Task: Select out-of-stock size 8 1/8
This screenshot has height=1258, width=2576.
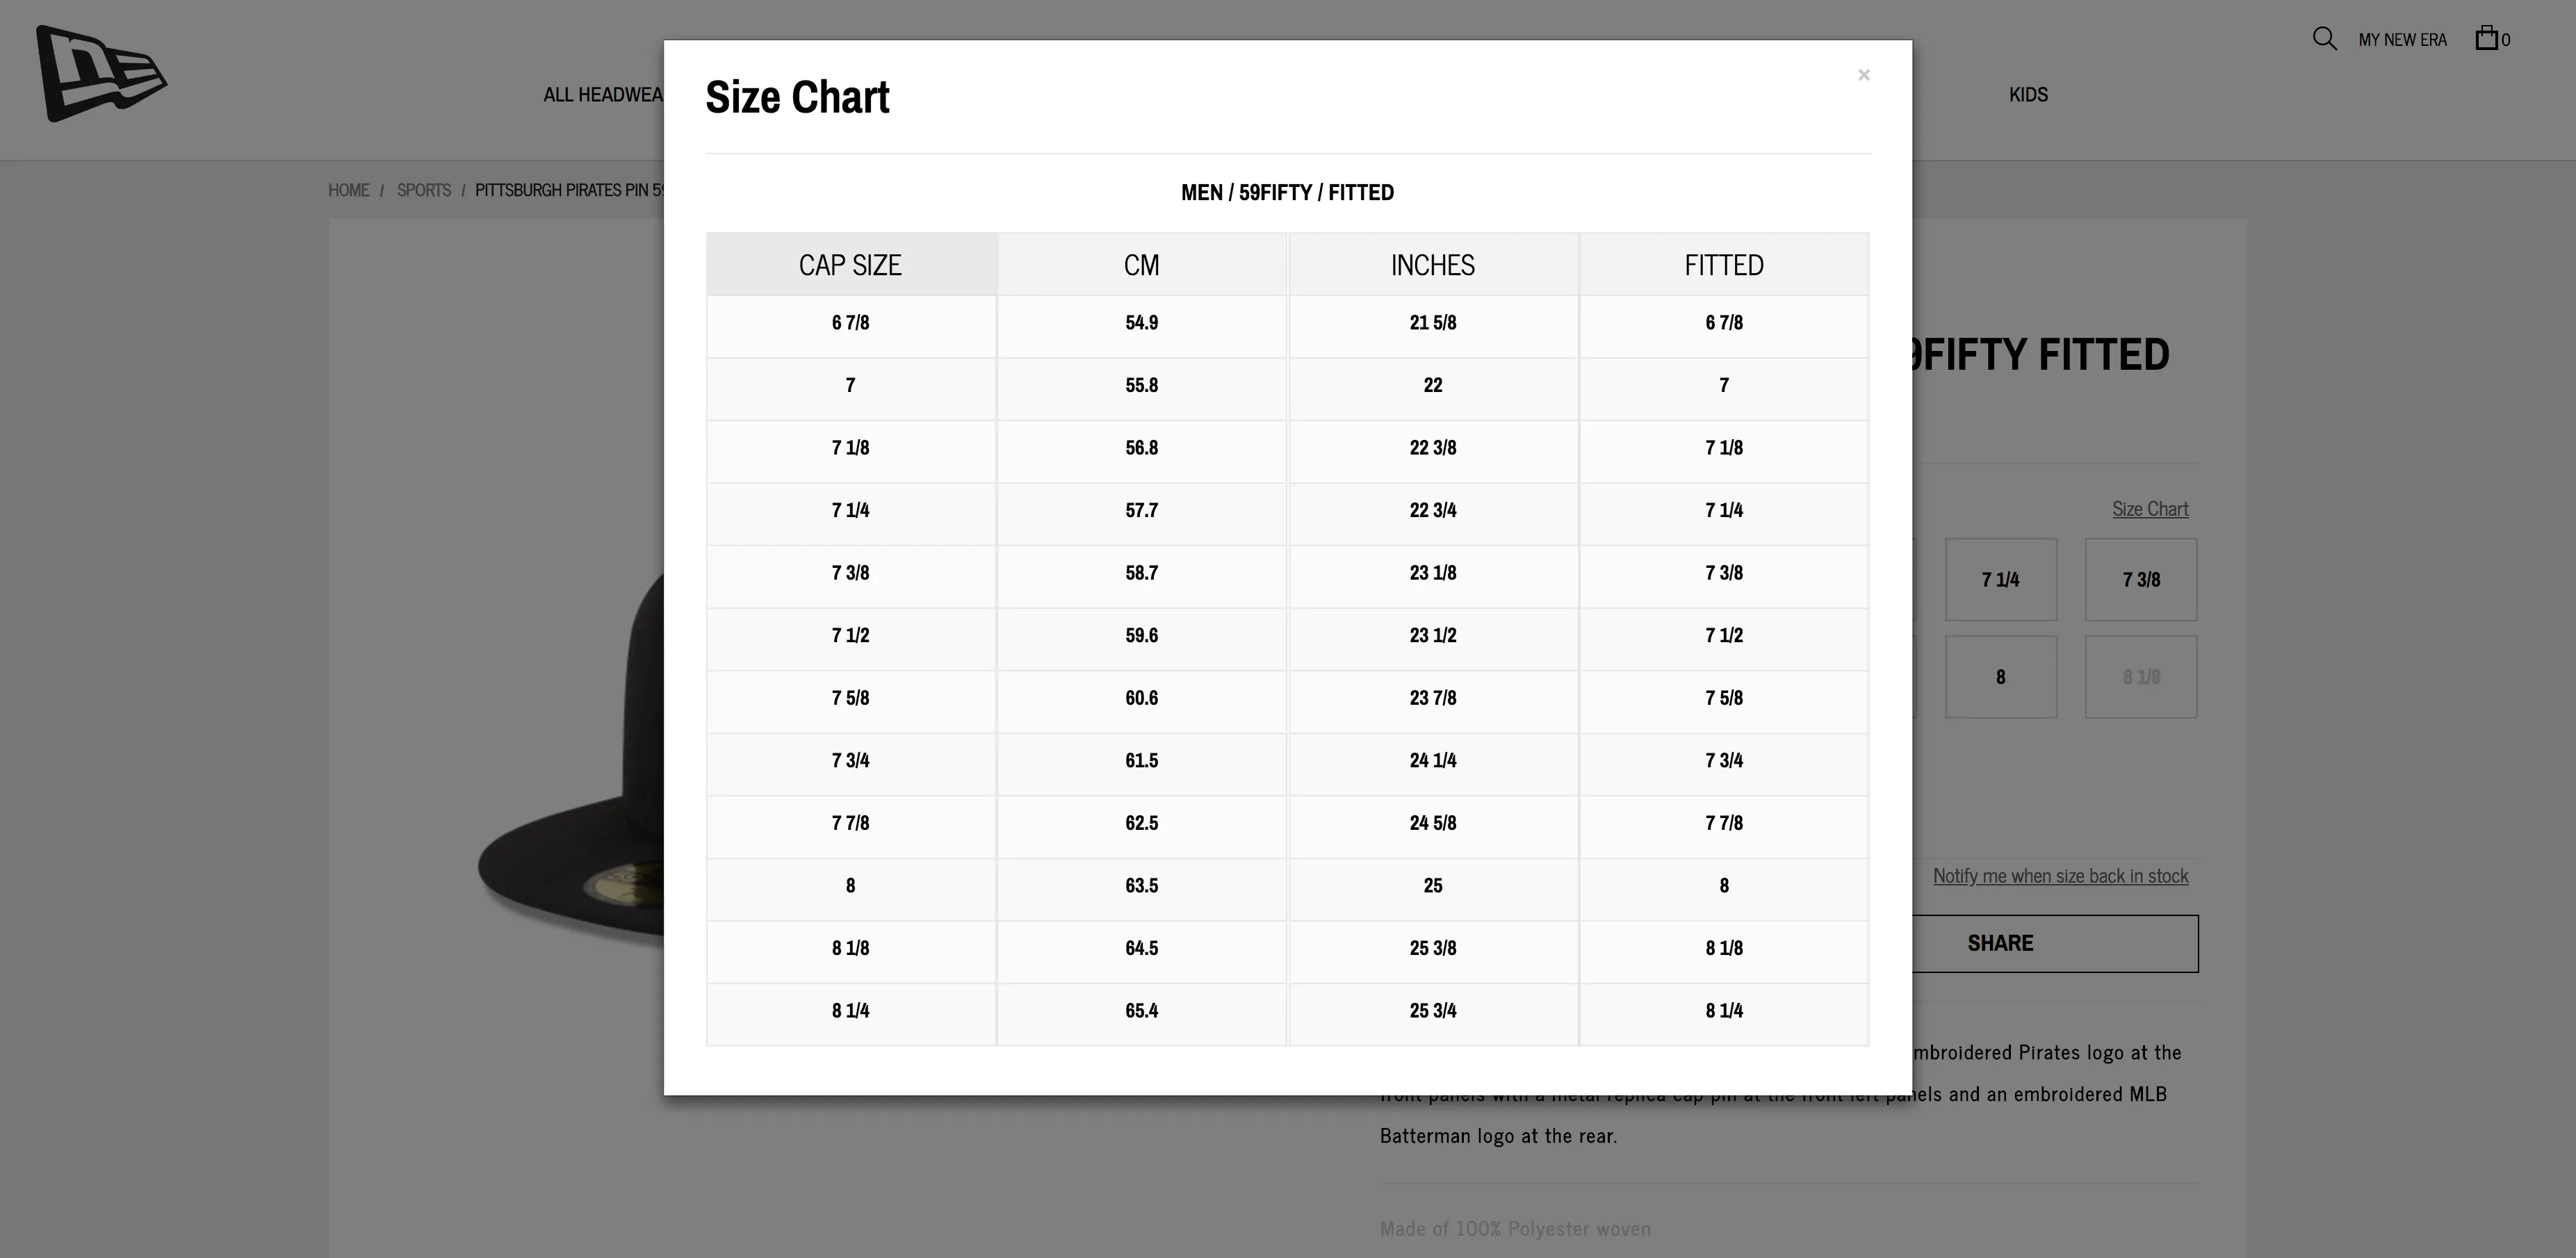Action: click(2140, 677)
